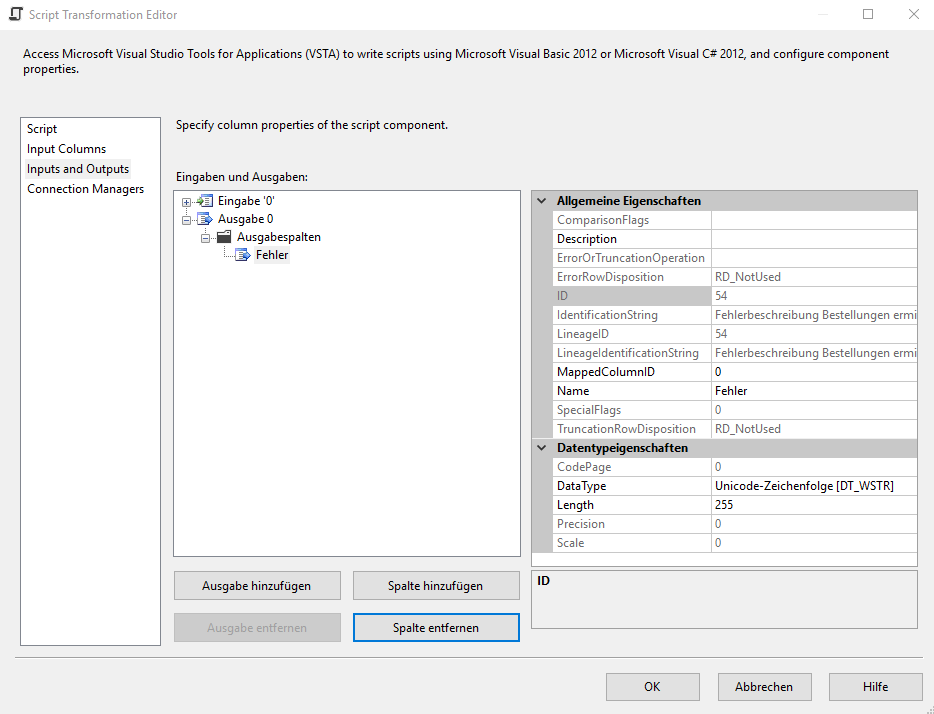Viewport: 934px width, 714px height.
Task: Select the DataType property value field
Action: tap(813, 486)
